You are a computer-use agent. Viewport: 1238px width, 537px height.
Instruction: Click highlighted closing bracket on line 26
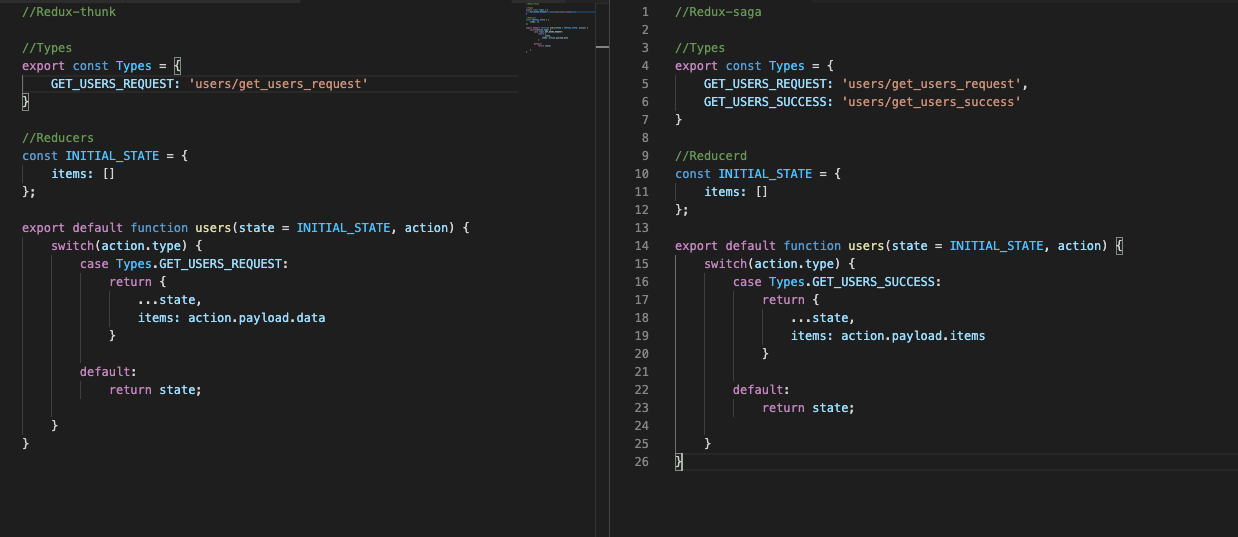(679, 462)
